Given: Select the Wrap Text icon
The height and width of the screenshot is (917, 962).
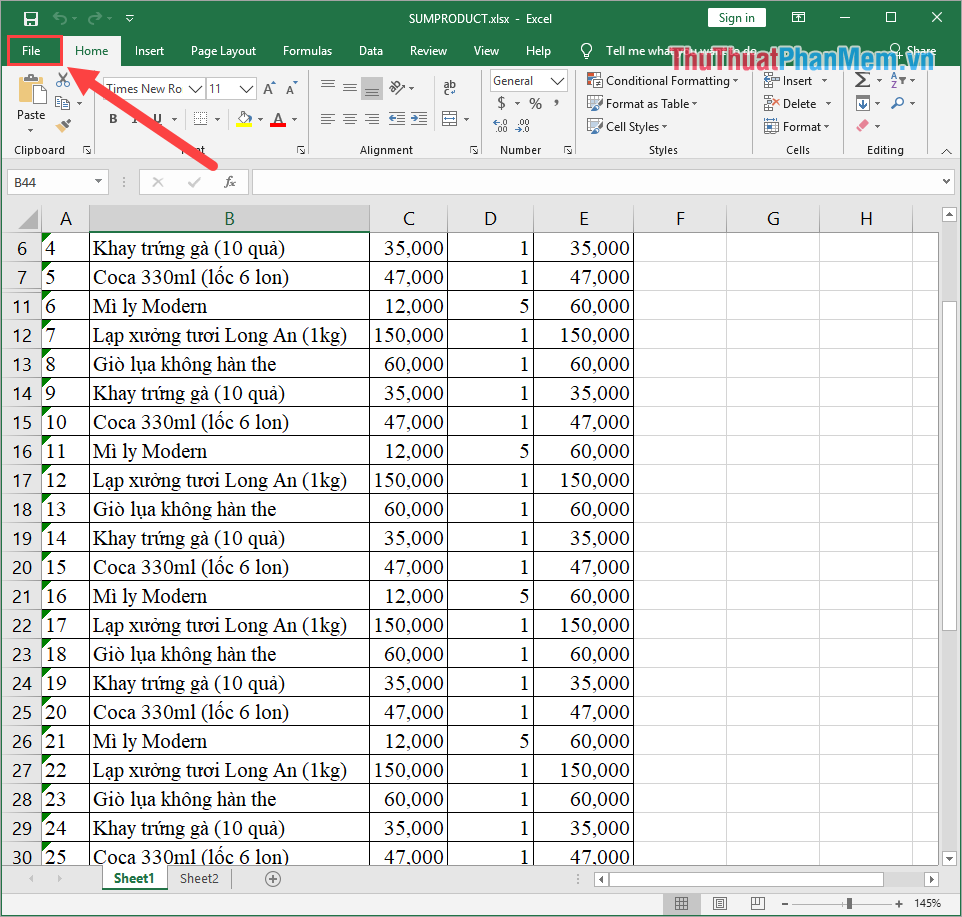Looking at the screenshot, I should click(450, 88).
